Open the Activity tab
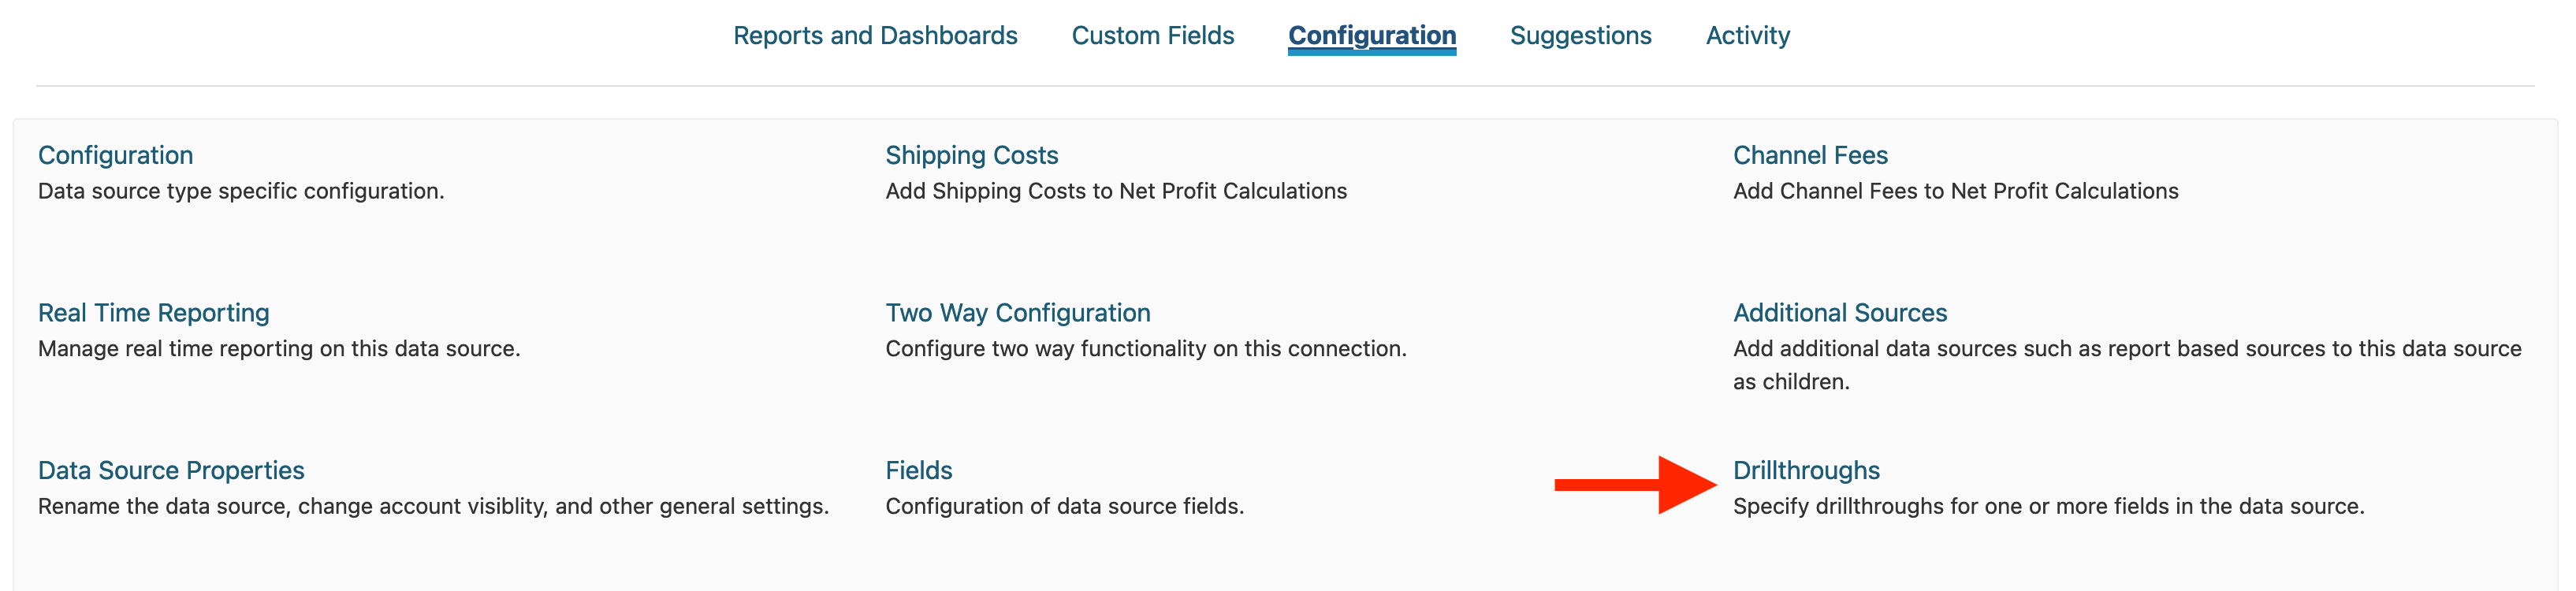The height and width of the screenshot is (591, 2576). pyautogui.click(x=1748, y=35)
